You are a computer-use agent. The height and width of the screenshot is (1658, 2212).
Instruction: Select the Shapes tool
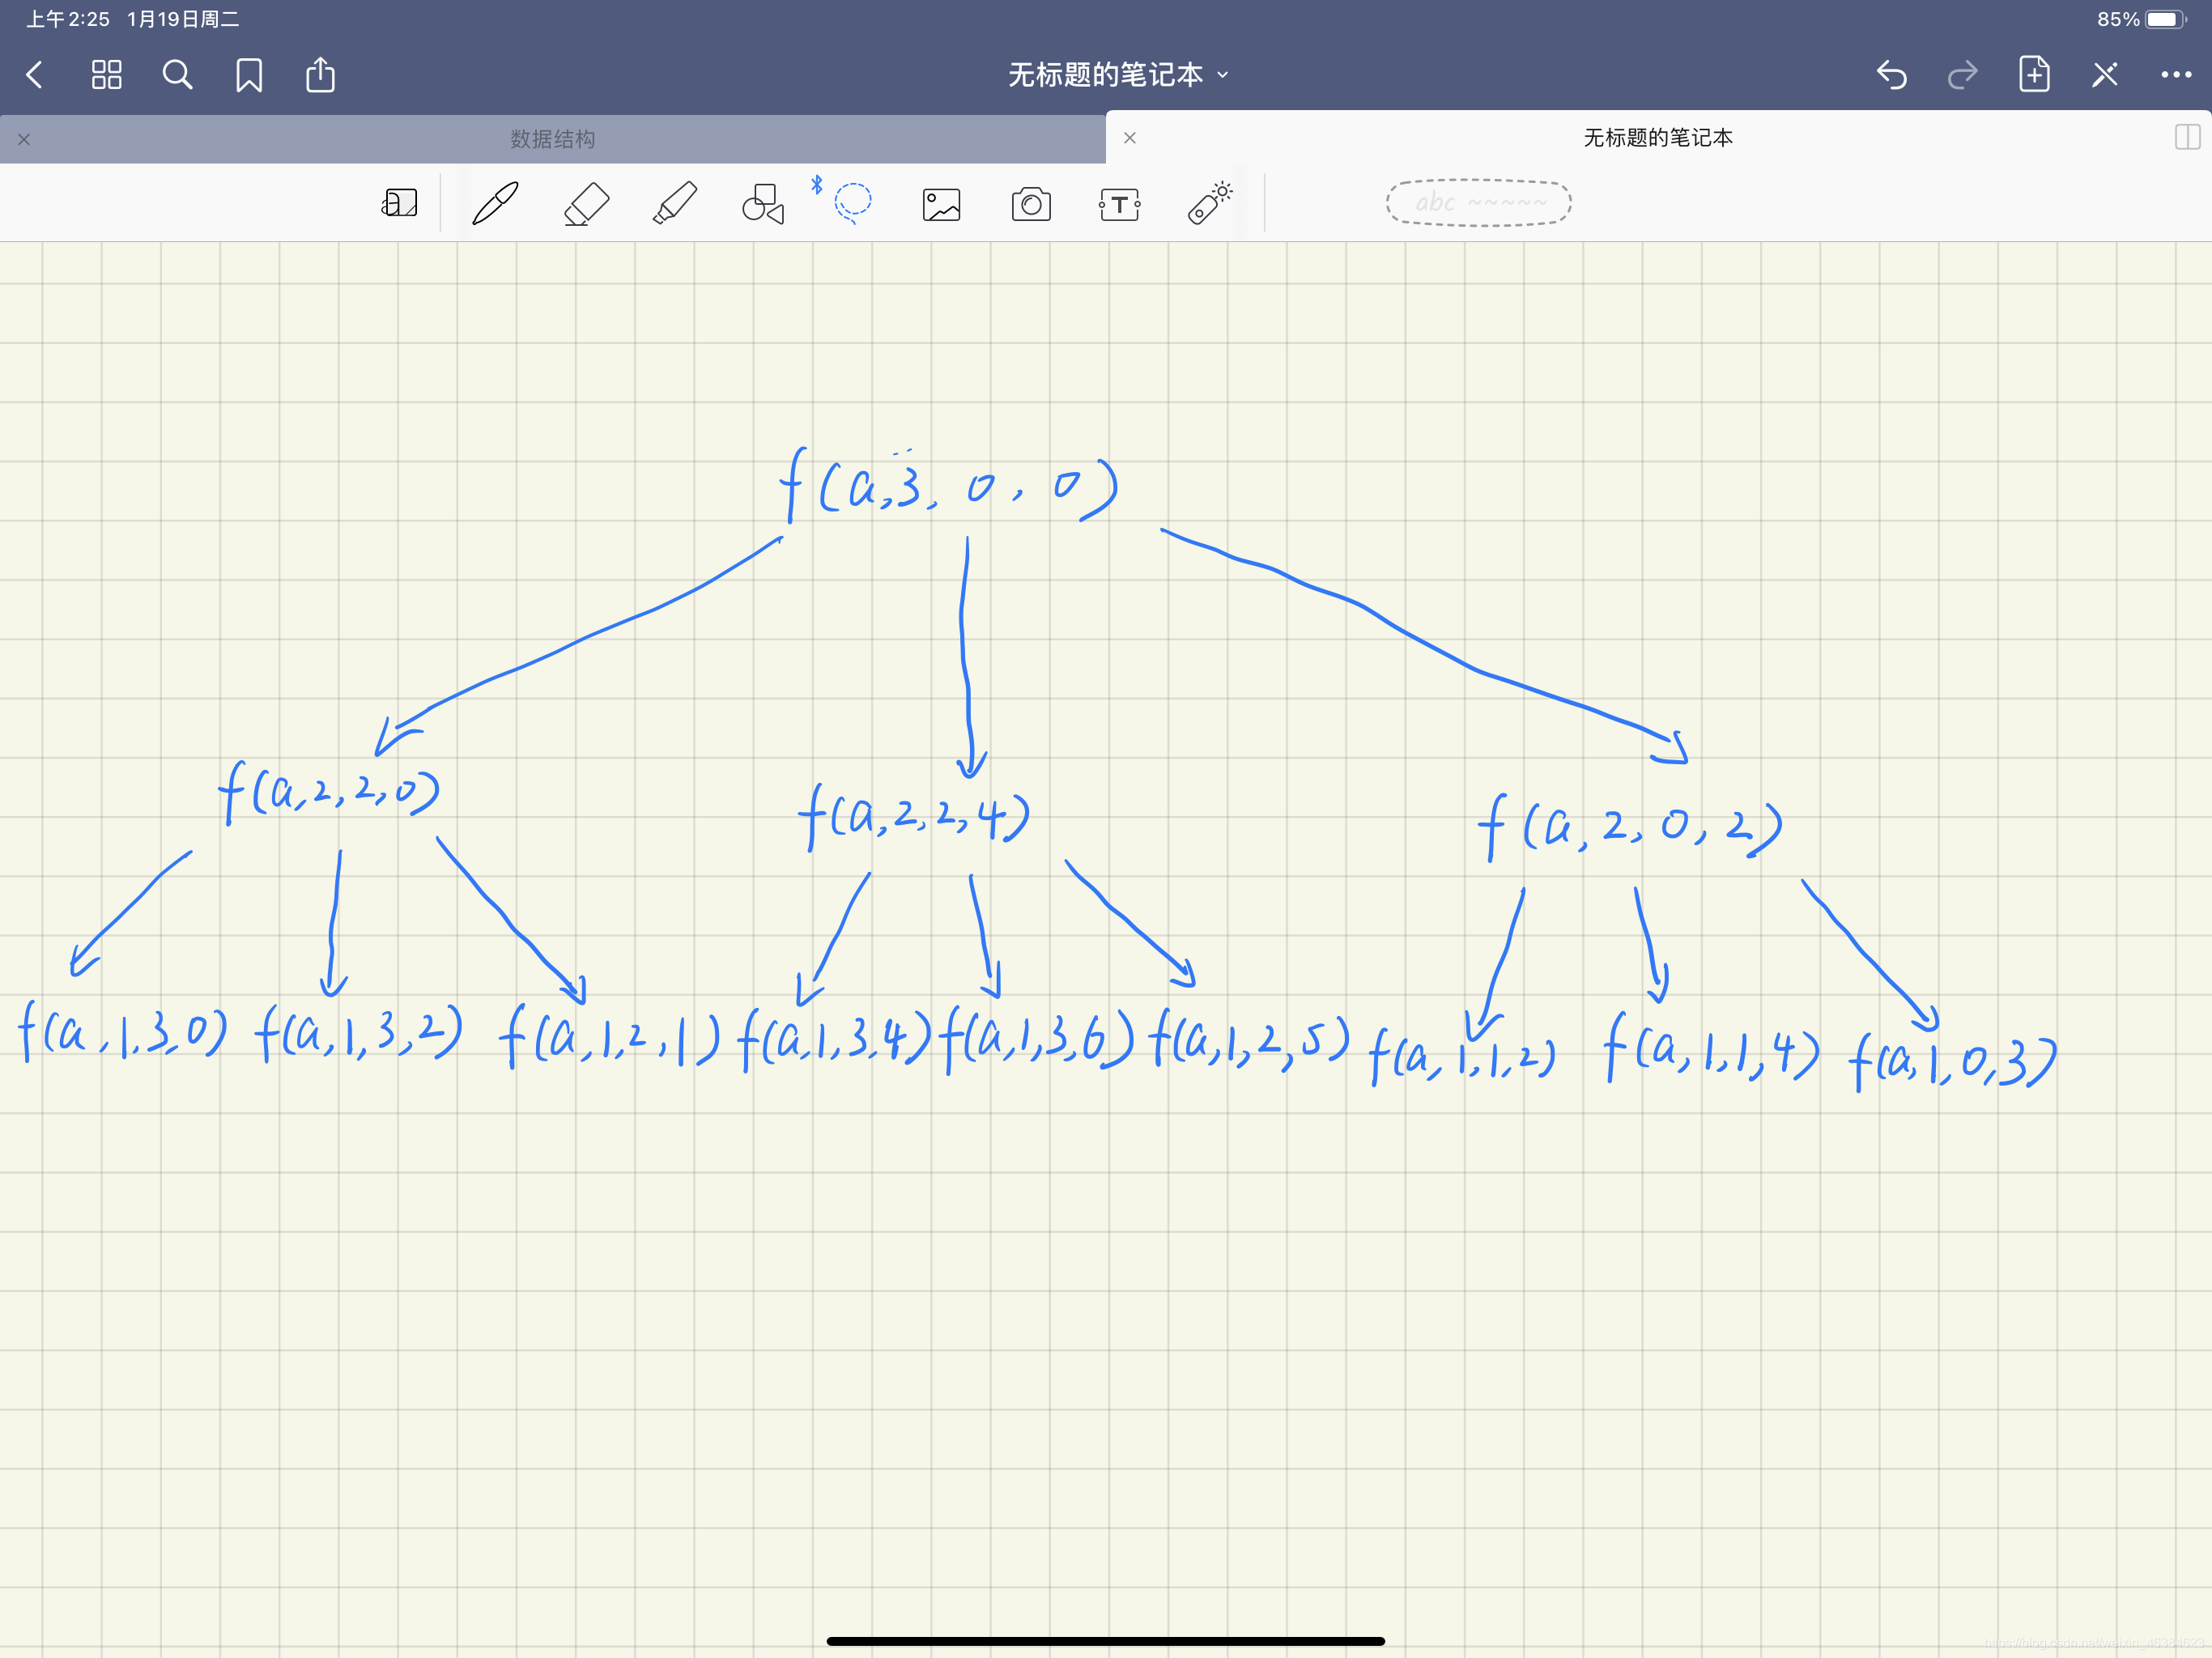[763, 204]
